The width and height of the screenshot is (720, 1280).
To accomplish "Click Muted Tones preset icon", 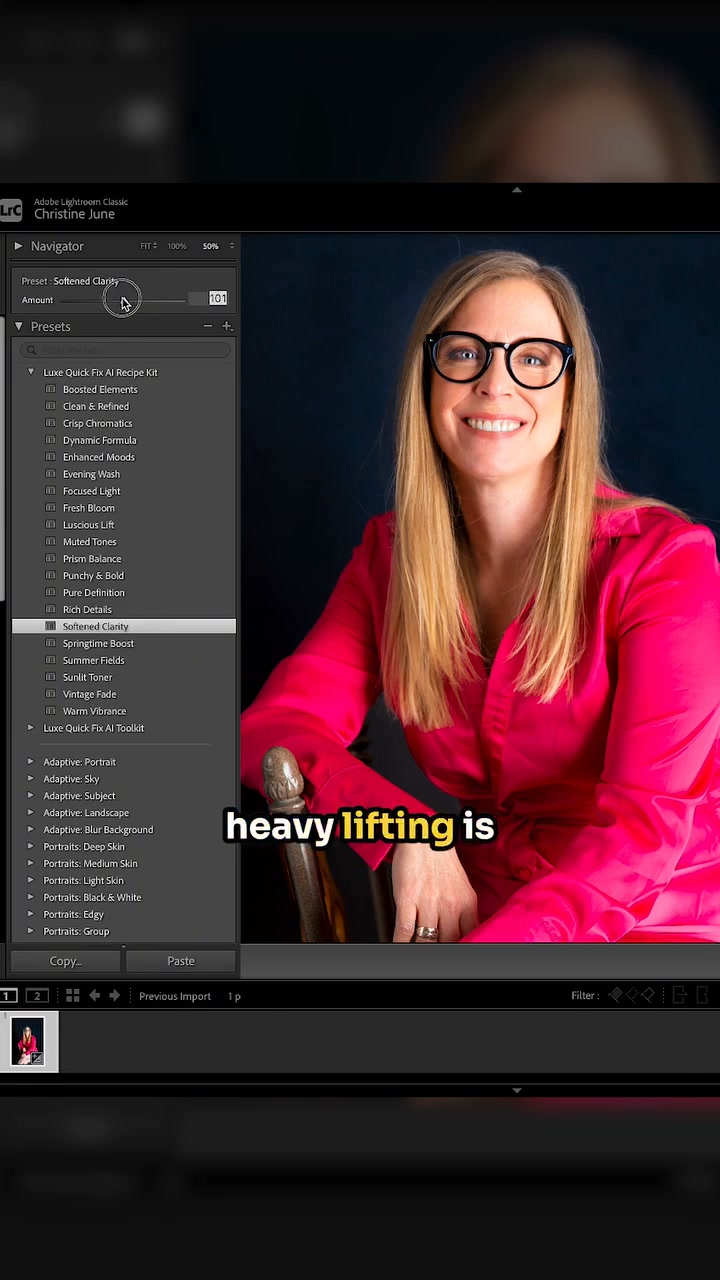I will tap(51, 542).
